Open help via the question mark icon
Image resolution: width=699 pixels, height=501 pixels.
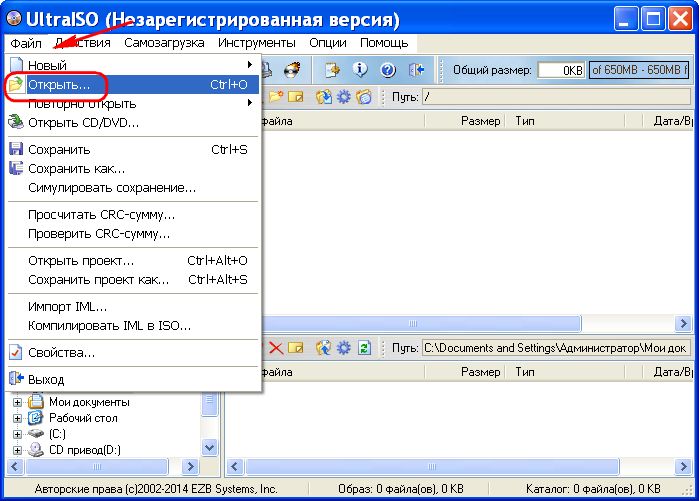[x=388, y=70]
